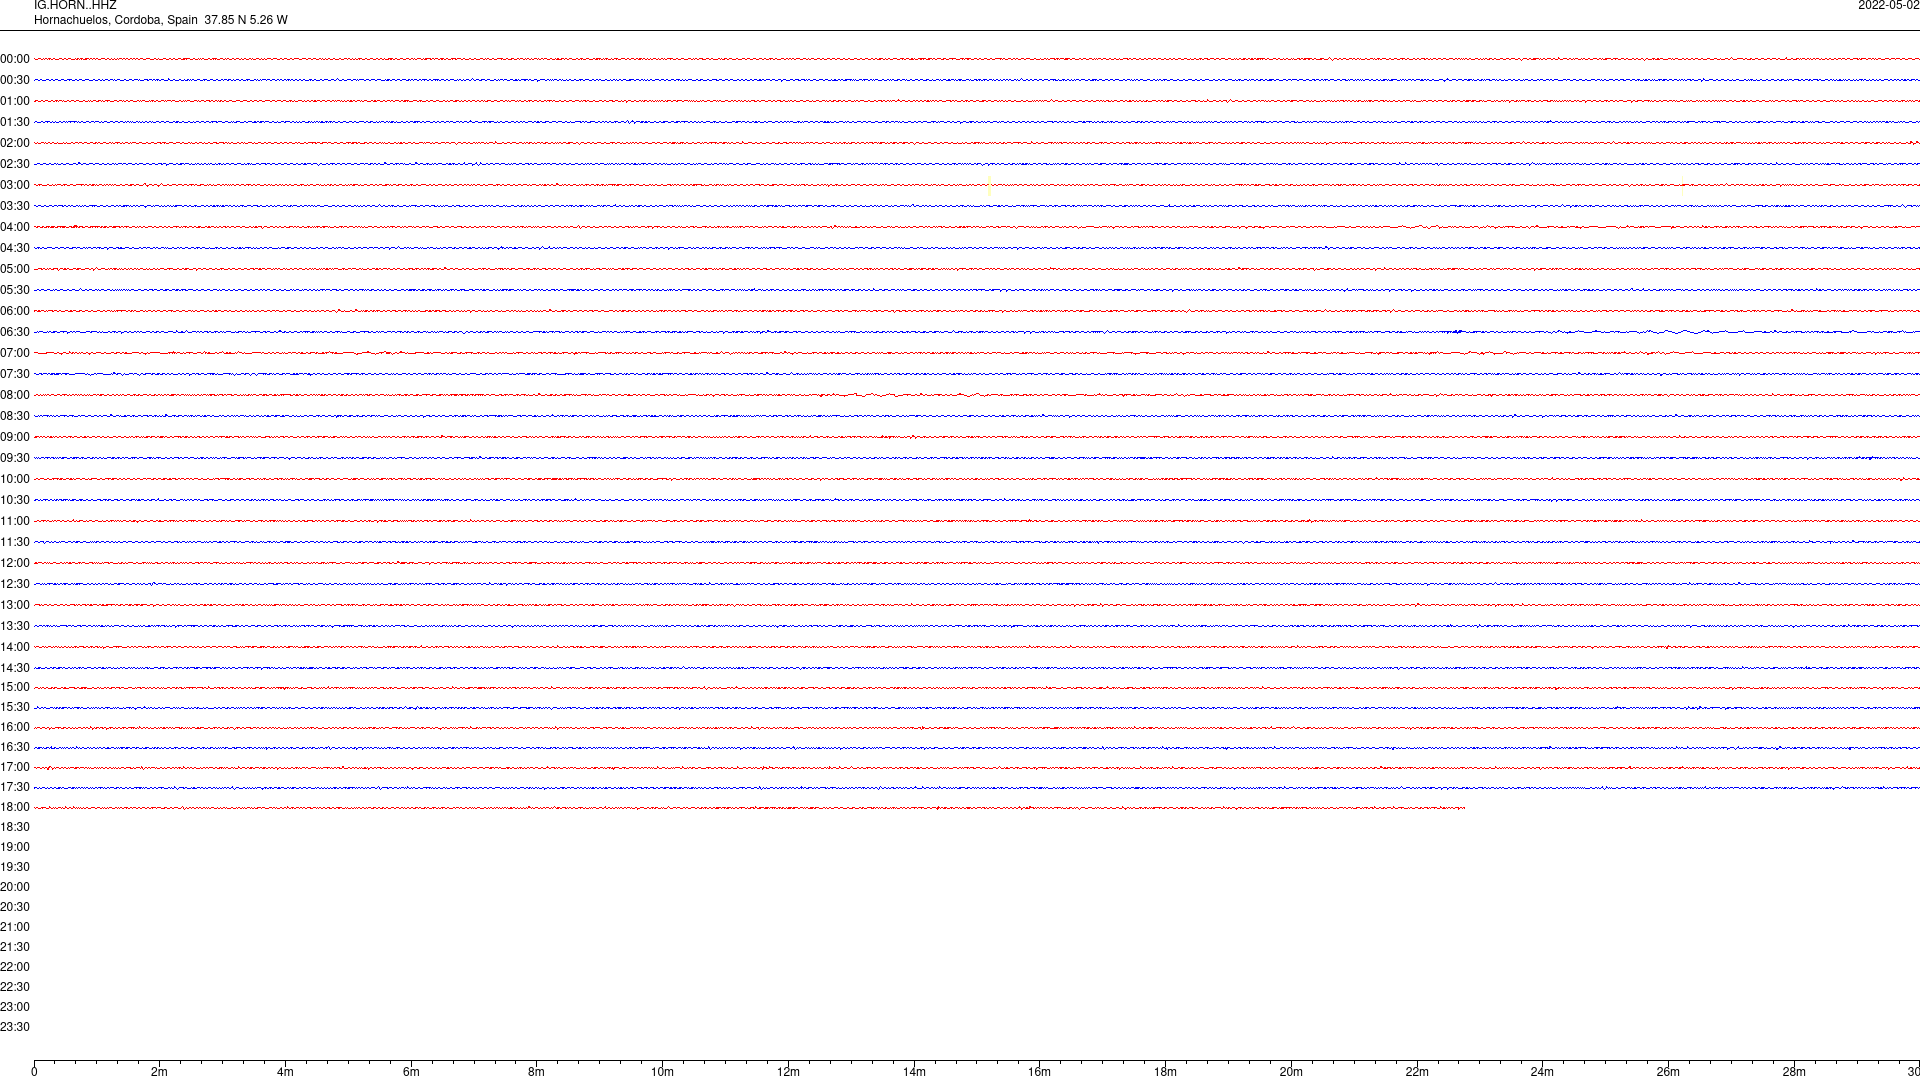1920x1080 pixels.
Task: Click the disturbance on the 08:00 red trace
Action: tap(905, 395)
